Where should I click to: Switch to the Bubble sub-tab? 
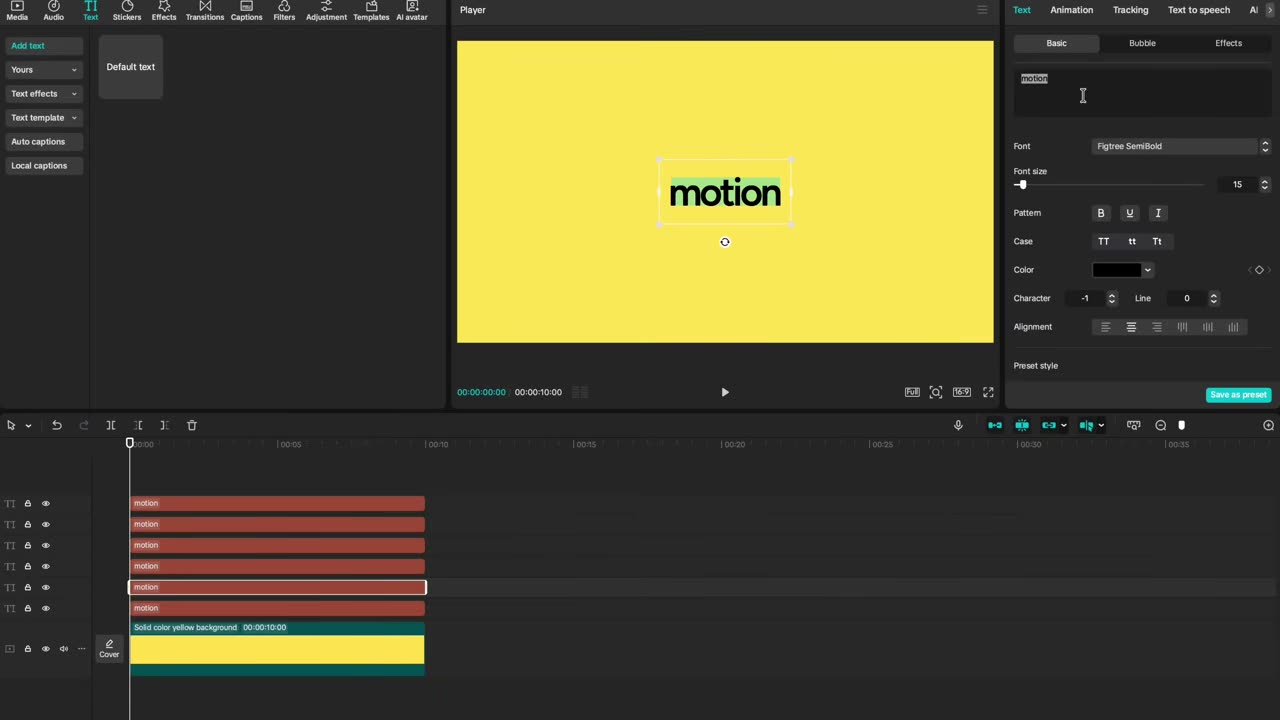(1142, 43)
